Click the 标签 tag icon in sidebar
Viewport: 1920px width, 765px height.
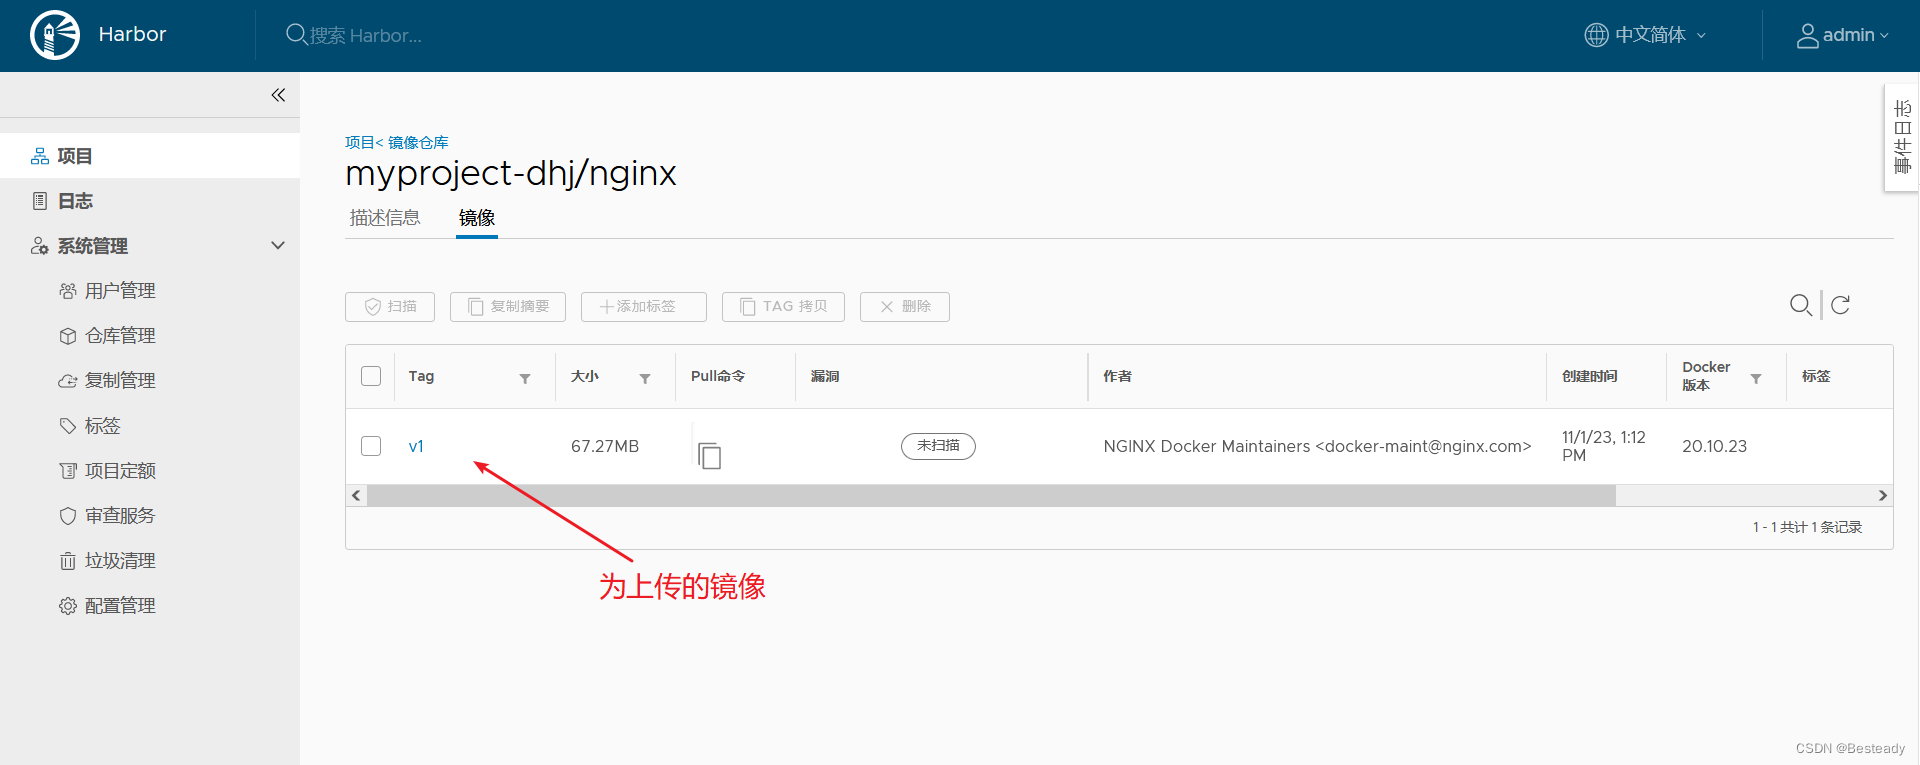pos(67,426)
